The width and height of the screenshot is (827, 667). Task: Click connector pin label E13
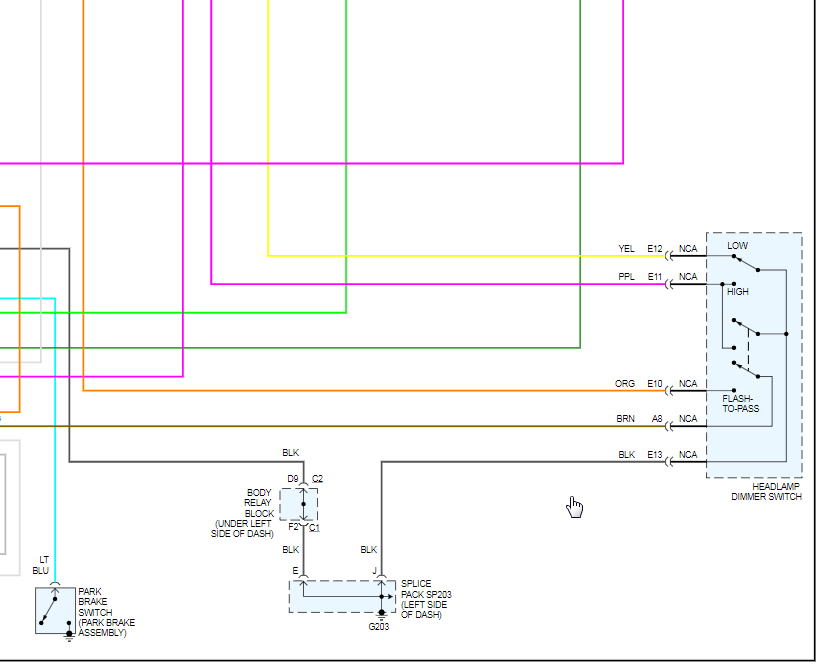tap(655, 455)
